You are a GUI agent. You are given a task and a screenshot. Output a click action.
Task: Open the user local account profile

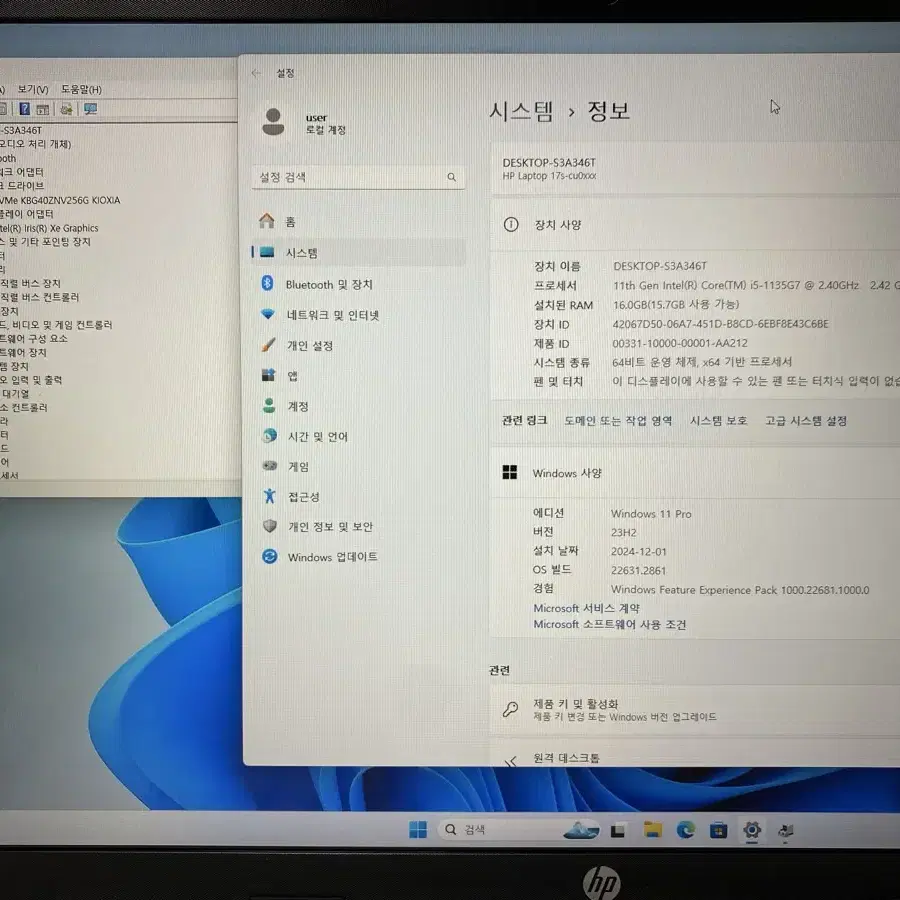(x=305, y=122)
